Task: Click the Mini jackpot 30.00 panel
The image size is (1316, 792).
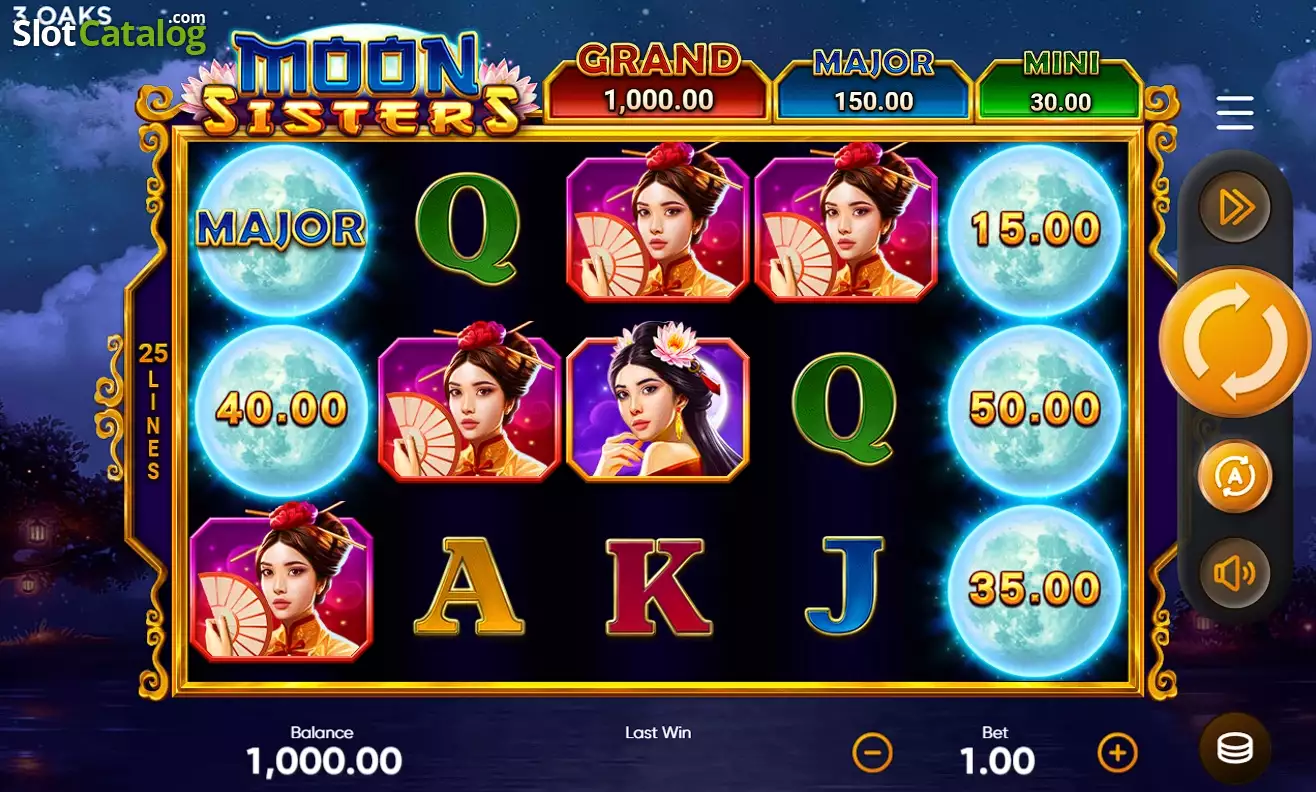Action: tap(1060, 84)
